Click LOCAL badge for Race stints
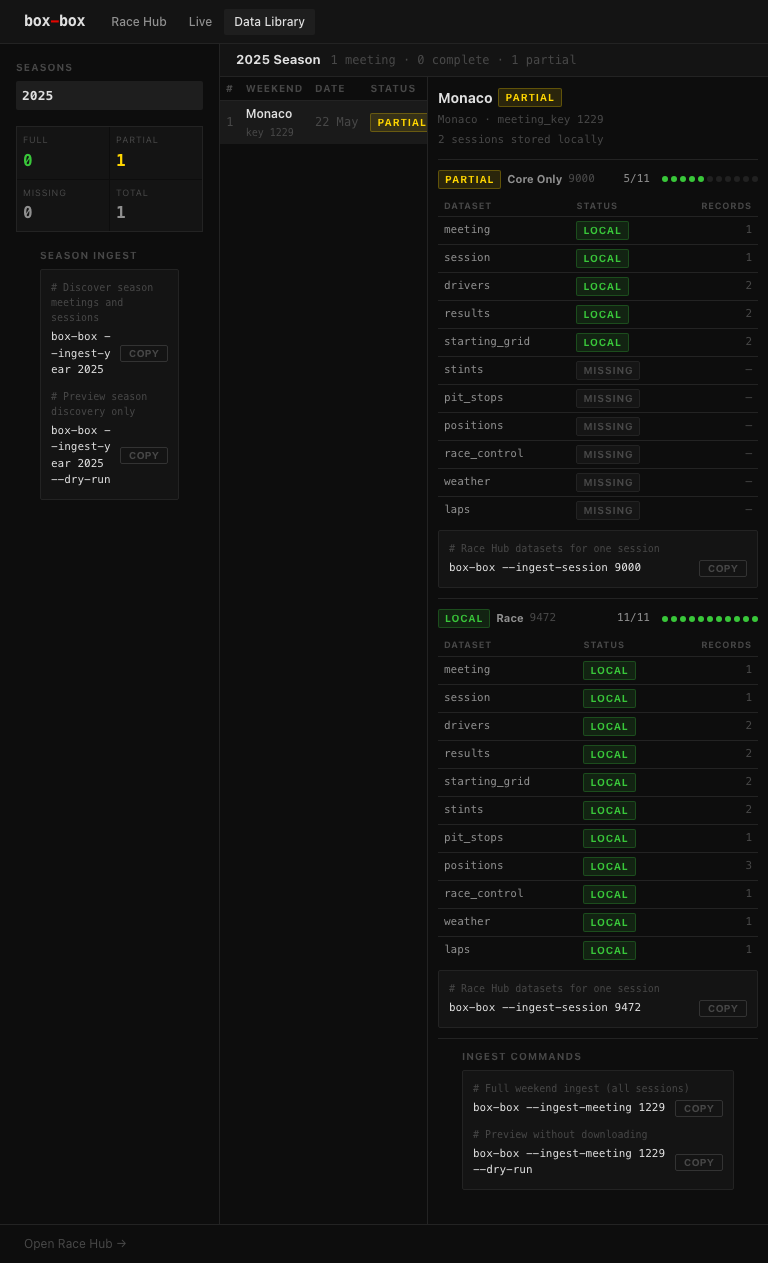The height and width of the screenshot is (1263, 768). (x=609, y=810)
